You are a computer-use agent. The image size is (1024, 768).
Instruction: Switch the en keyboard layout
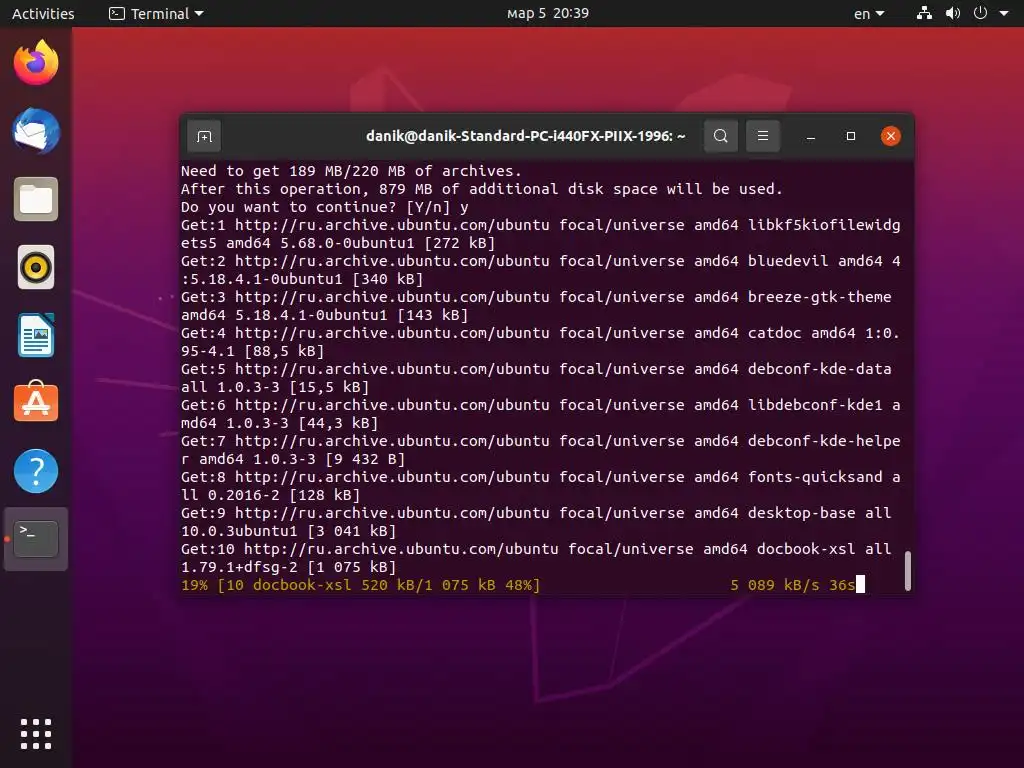[869, 13]
